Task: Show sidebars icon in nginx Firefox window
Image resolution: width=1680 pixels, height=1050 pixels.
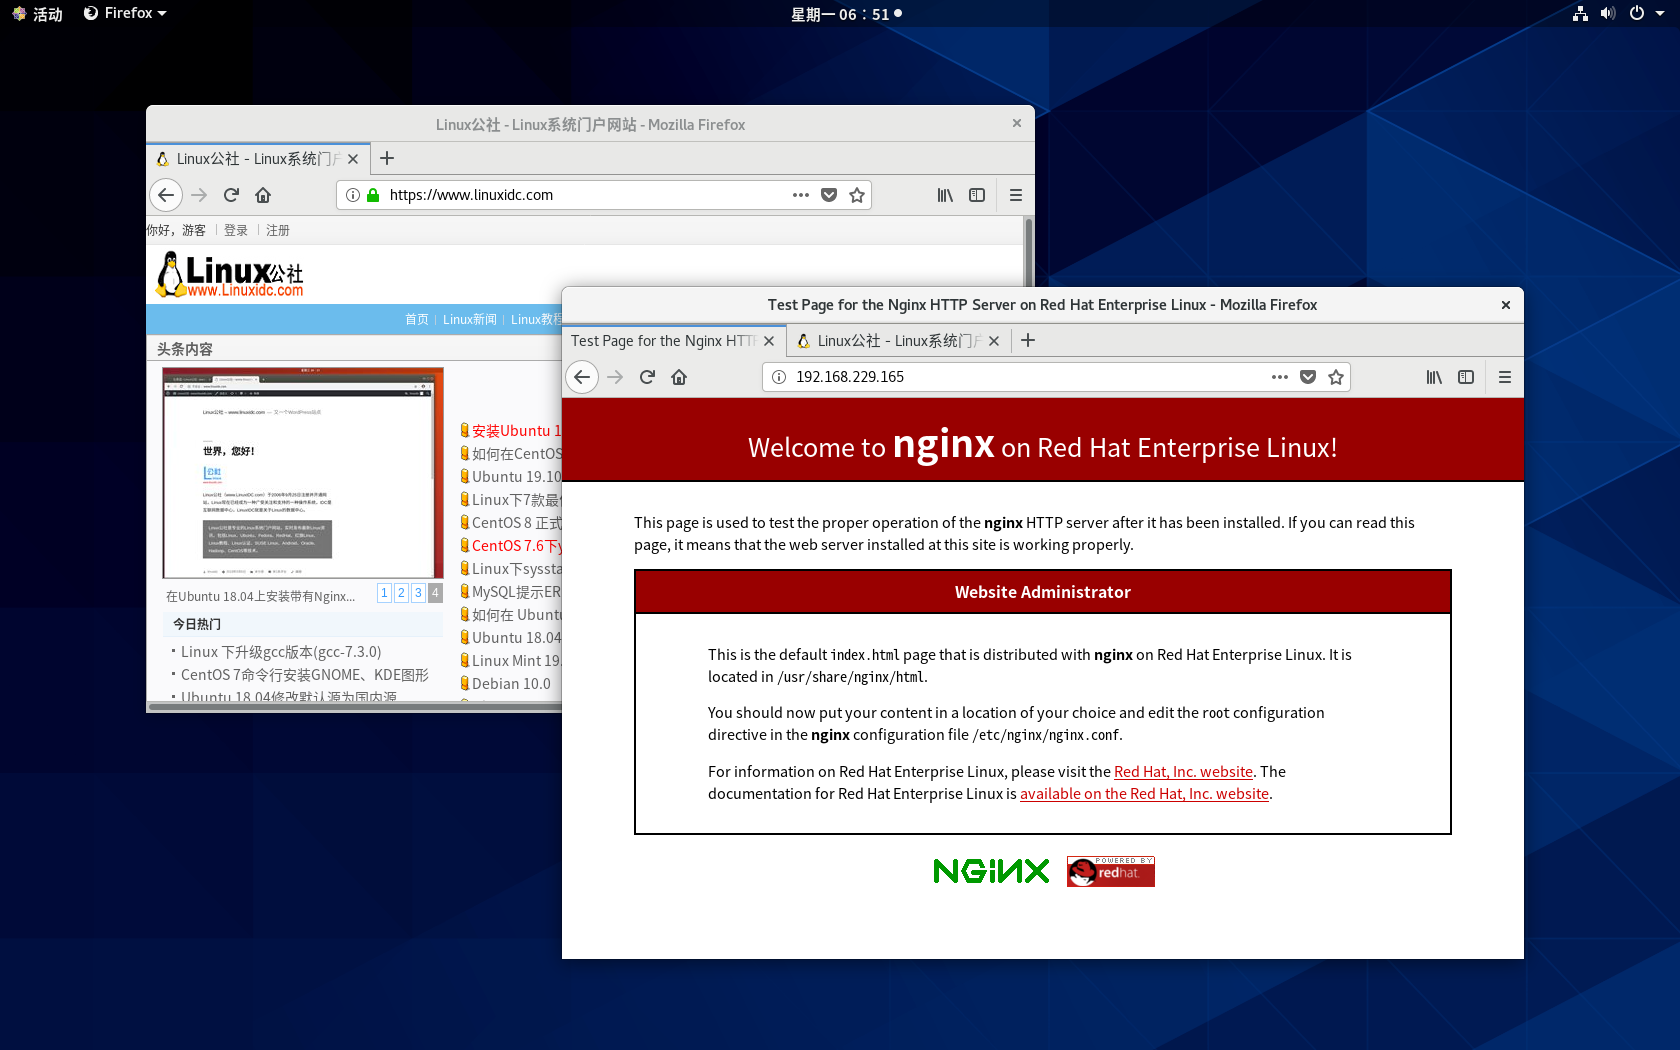Action: [x=1466, y=377]
